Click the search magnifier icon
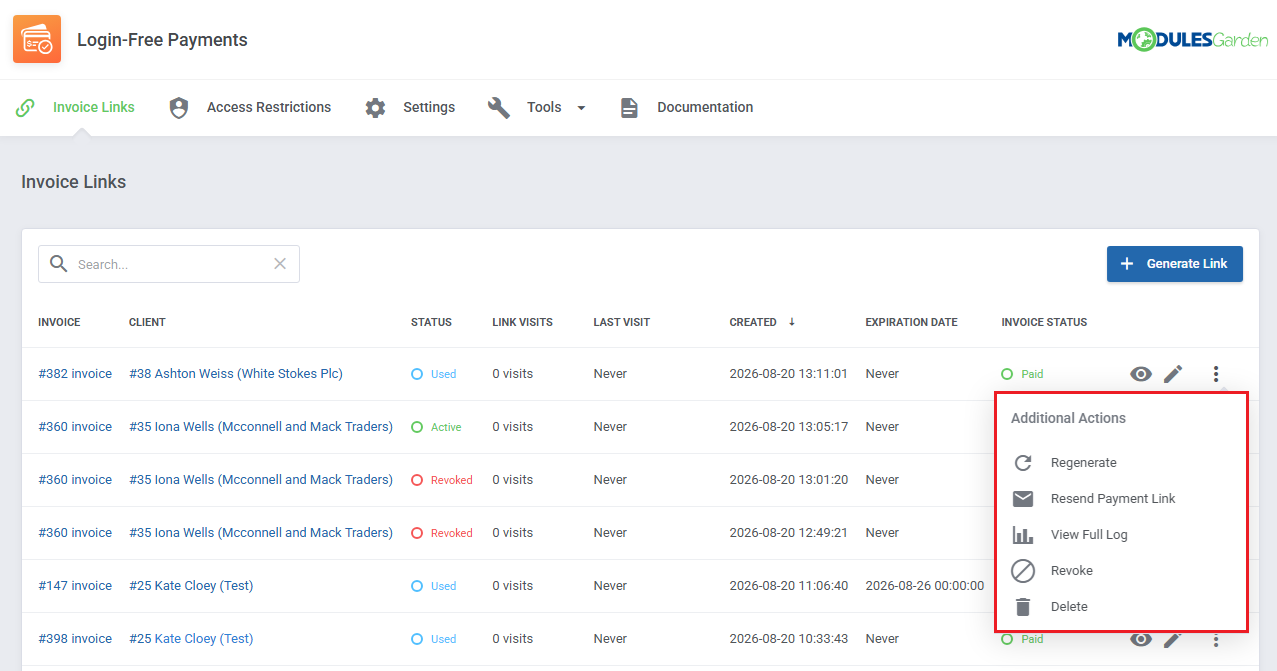This screenshot has width=1277, height=671. (x=59, y=264)
